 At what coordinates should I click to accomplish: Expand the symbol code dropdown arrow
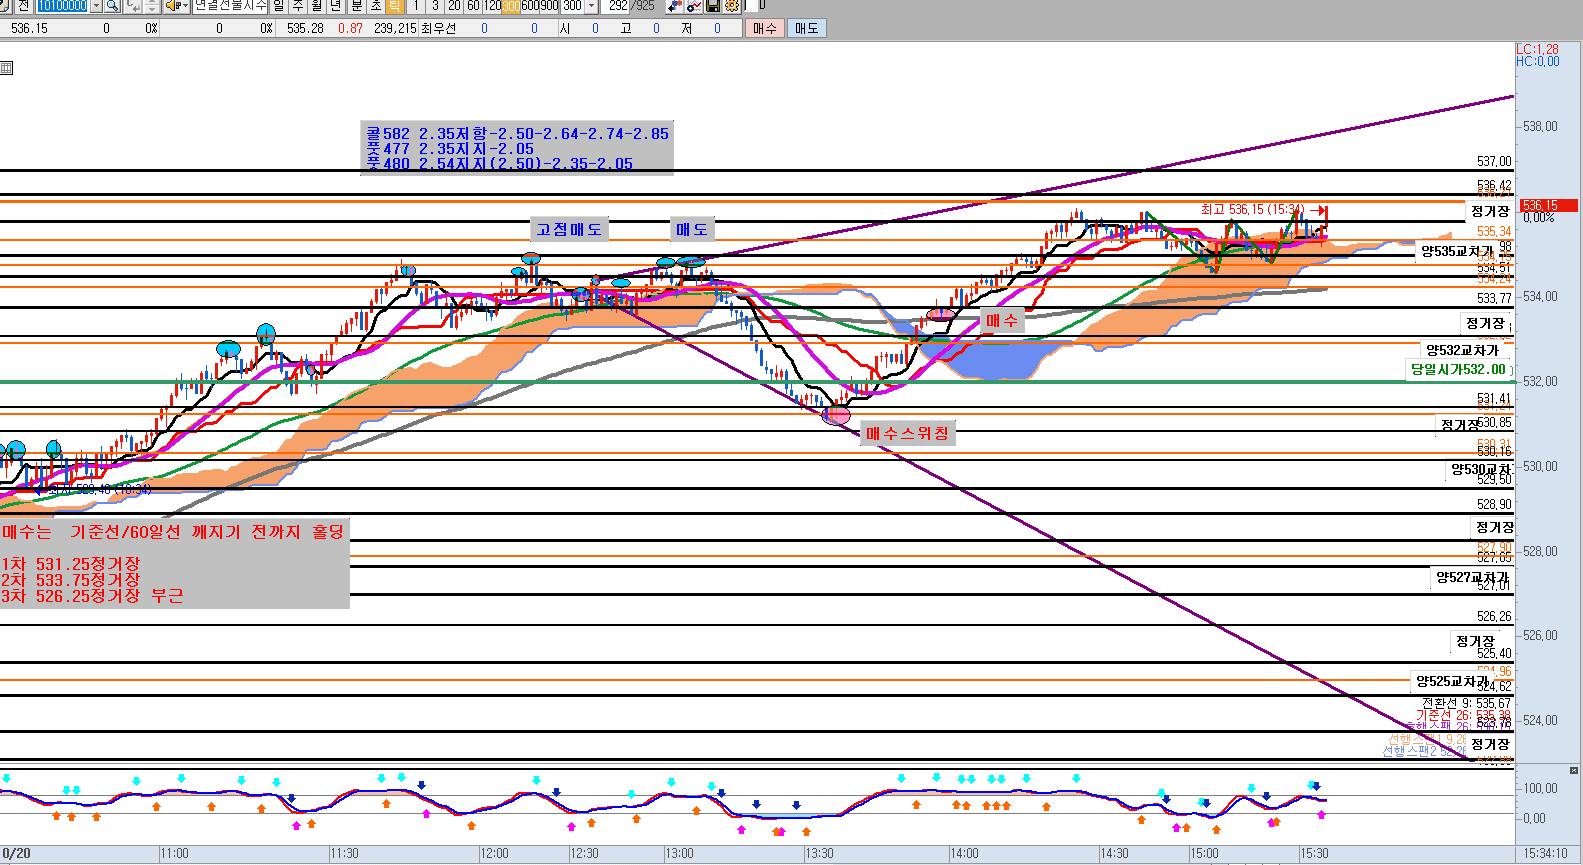[96, 6]
